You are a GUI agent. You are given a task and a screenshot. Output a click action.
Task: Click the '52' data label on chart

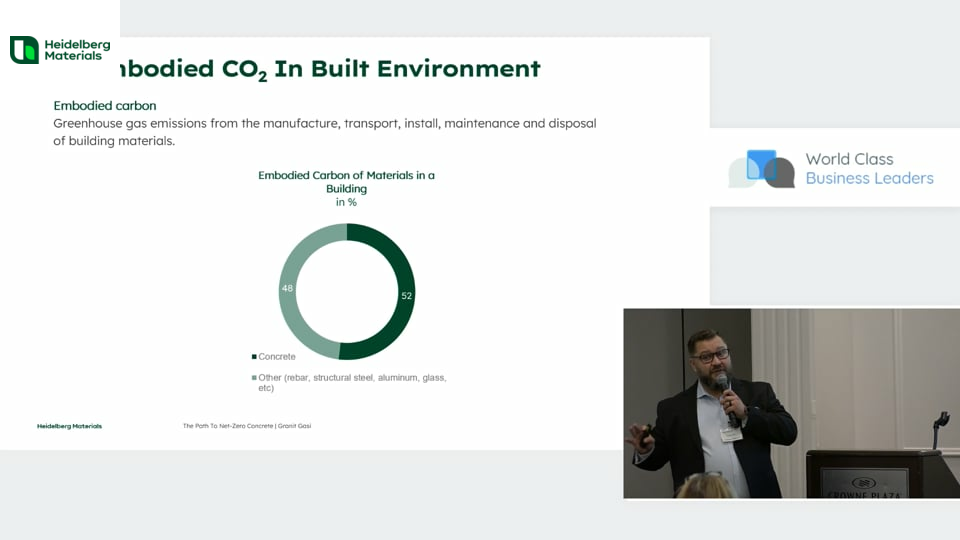tap(407, 296)
